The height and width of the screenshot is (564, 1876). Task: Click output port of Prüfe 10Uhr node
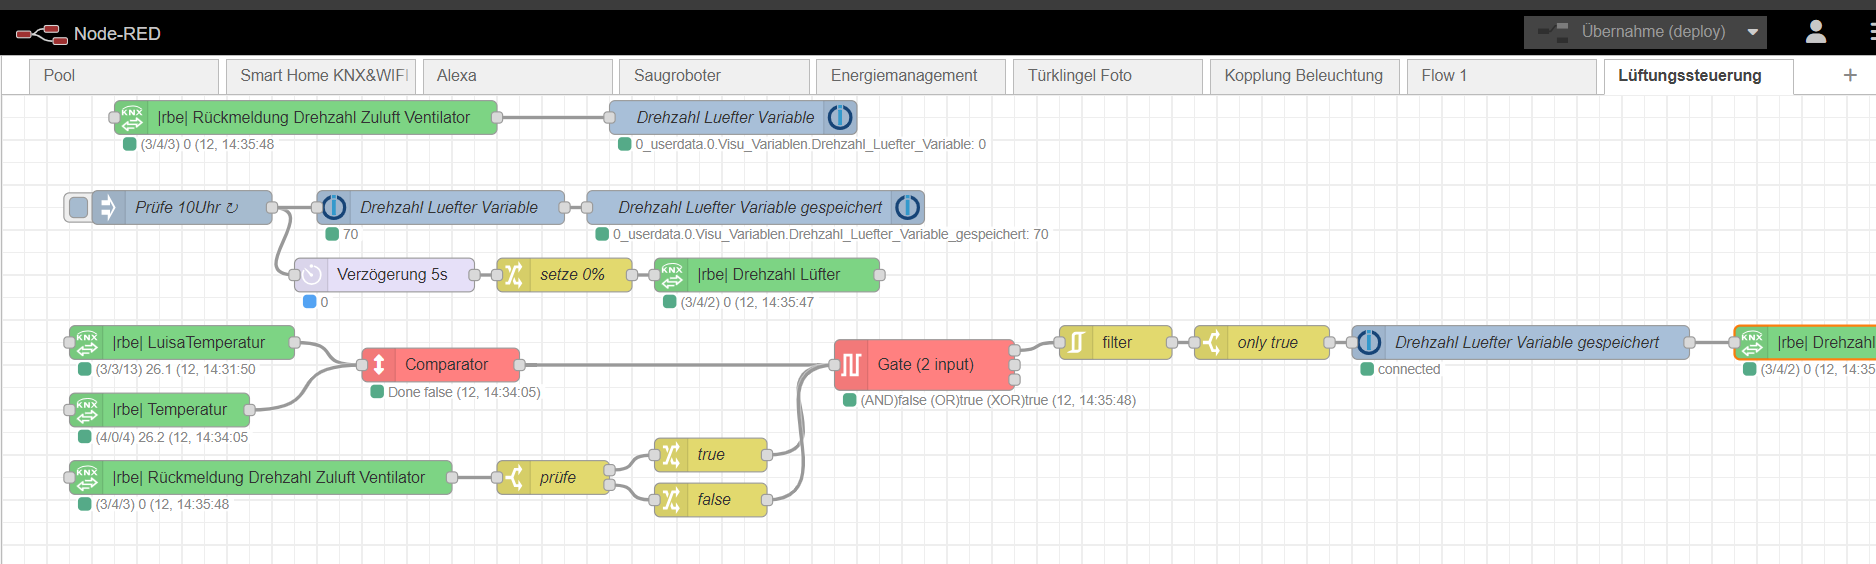272,207
